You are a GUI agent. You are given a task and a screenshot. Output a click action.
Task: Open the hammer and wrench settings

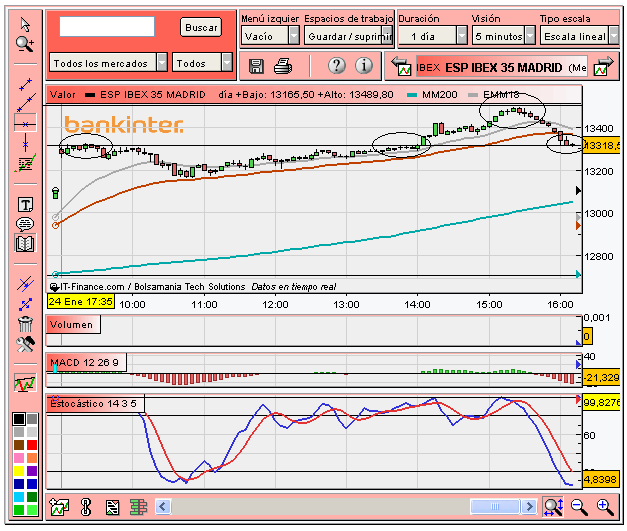[25, 344]
